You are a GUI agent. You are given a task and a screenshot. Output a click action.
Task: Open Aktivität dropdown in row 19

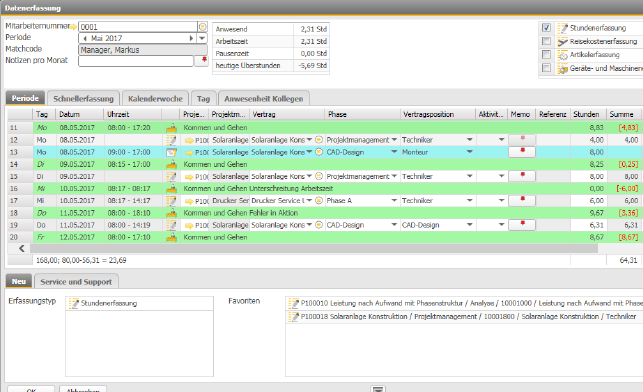[x=501, y=225]
